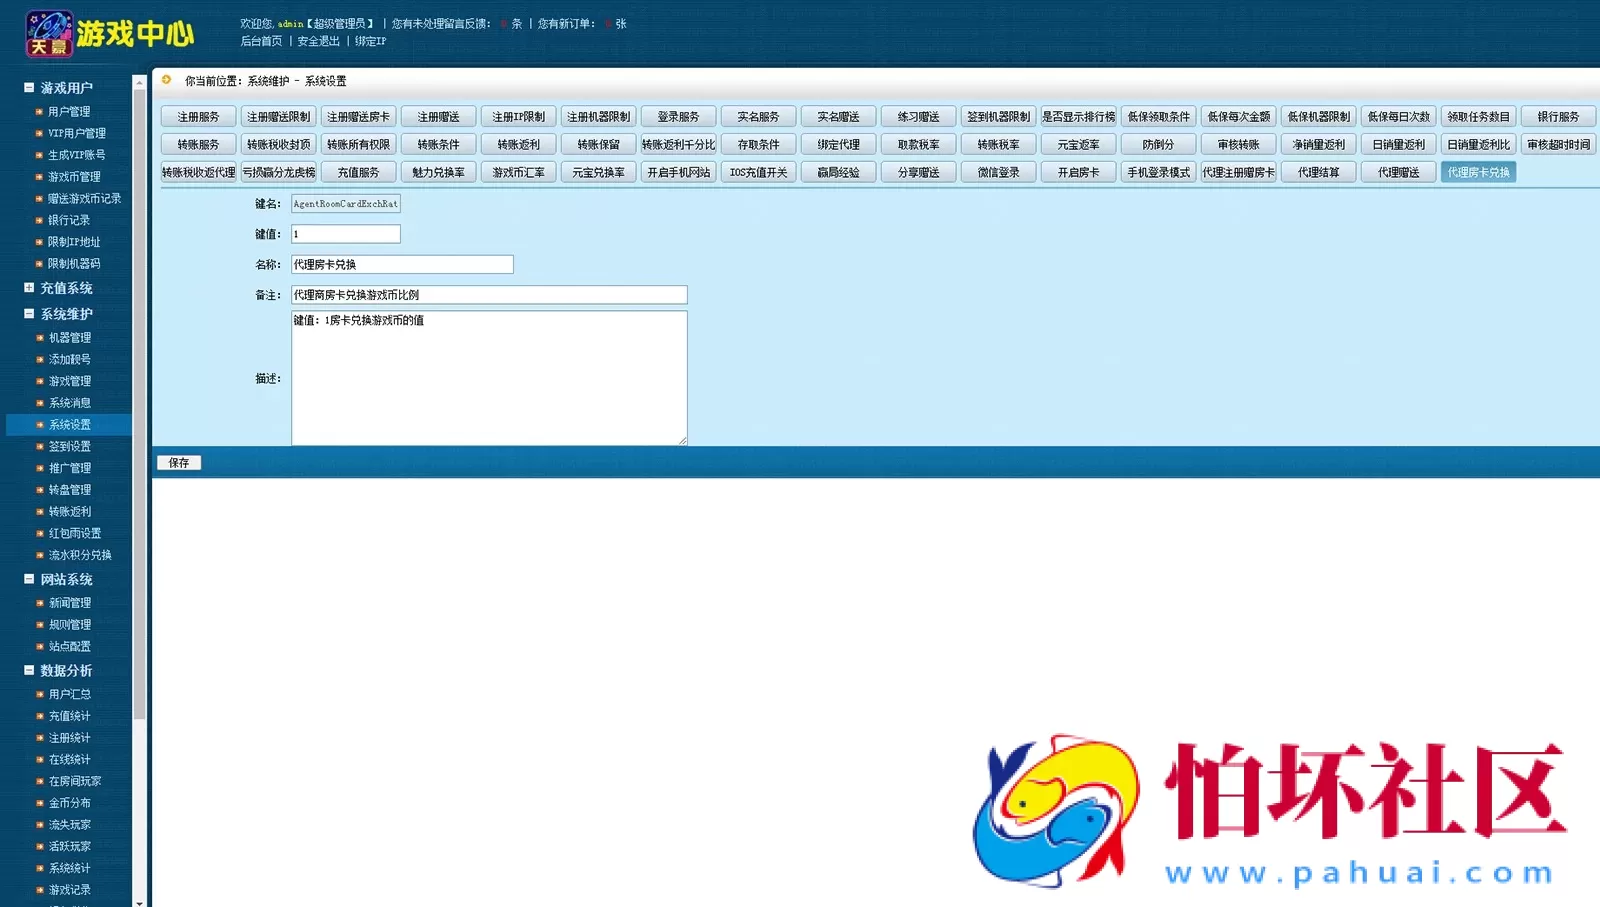The height and width of the screenshot is (907, 1600).
Task: Click the sidebar scroll-up arrow
Action: coord(139,84)
